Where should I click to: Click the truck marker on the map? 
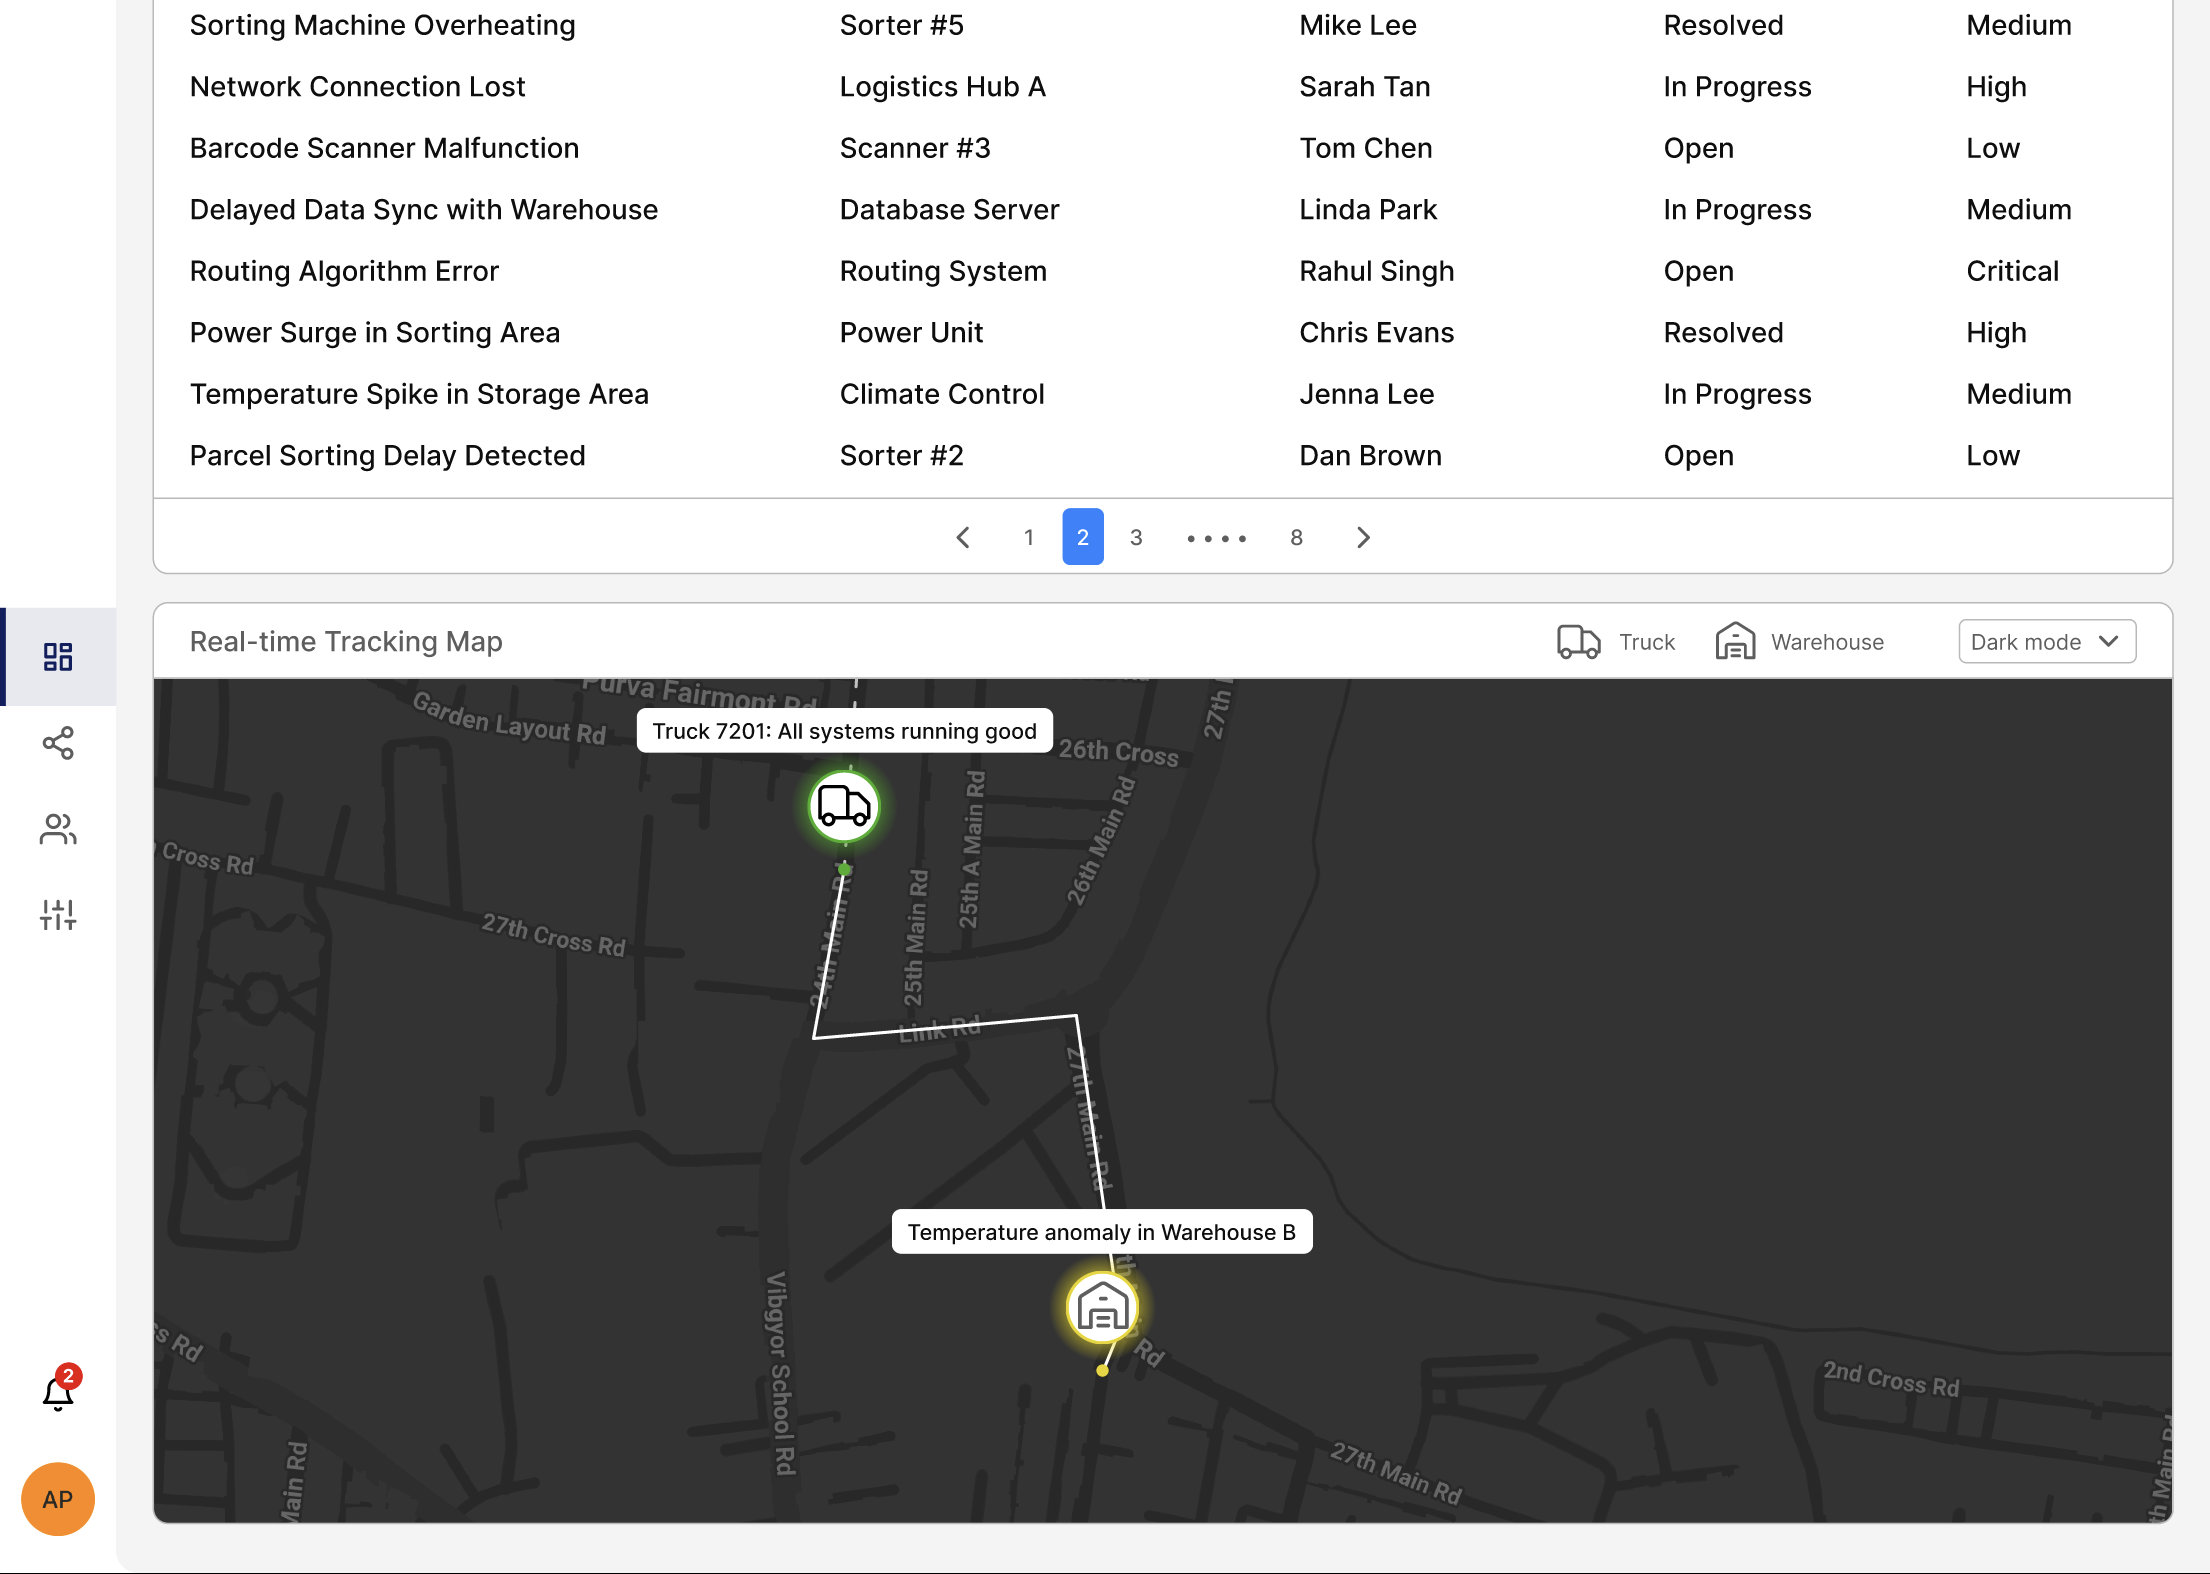point(844,806)
